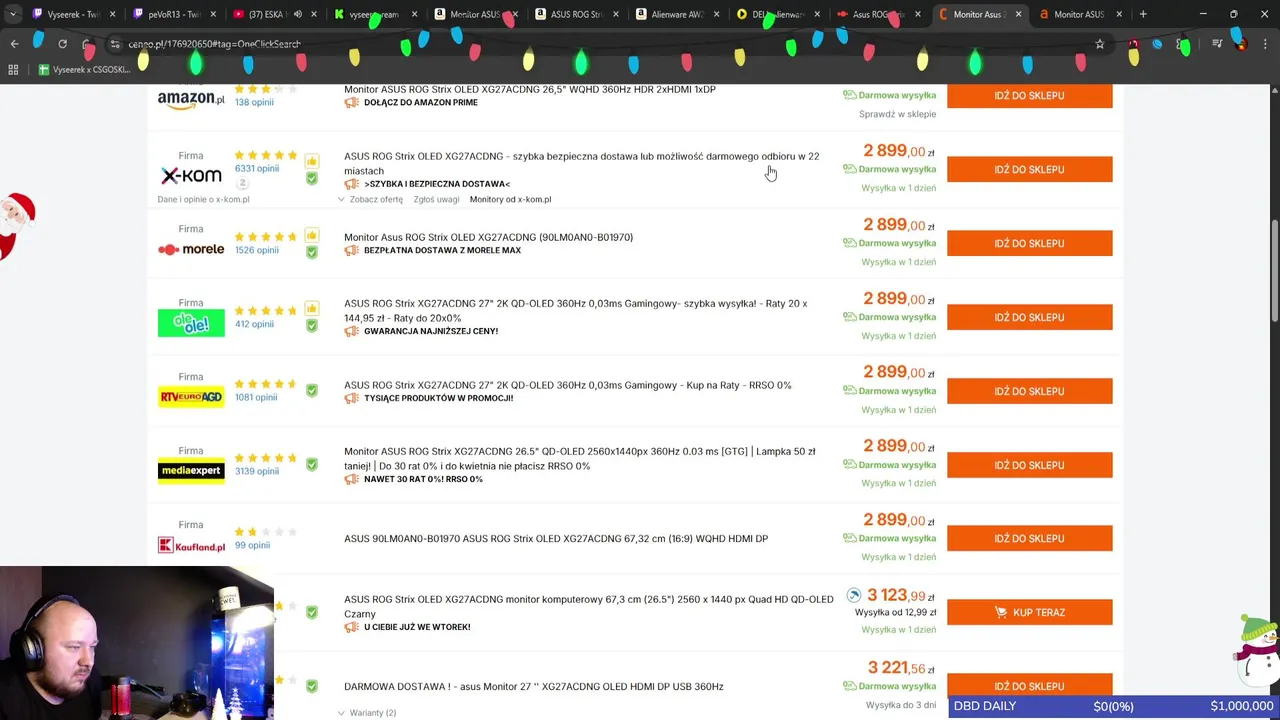Go back with browser back arrow

[x=14, y=44]
